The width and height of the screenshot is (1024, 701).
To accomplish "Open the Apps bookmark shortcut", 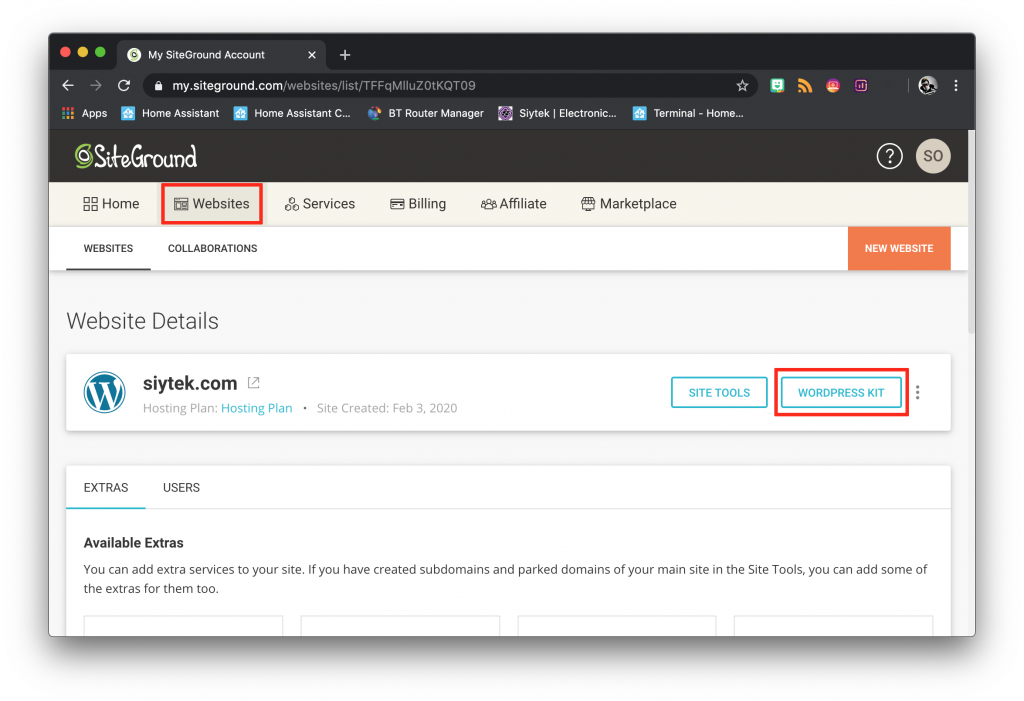I will [x=85, y=113].
